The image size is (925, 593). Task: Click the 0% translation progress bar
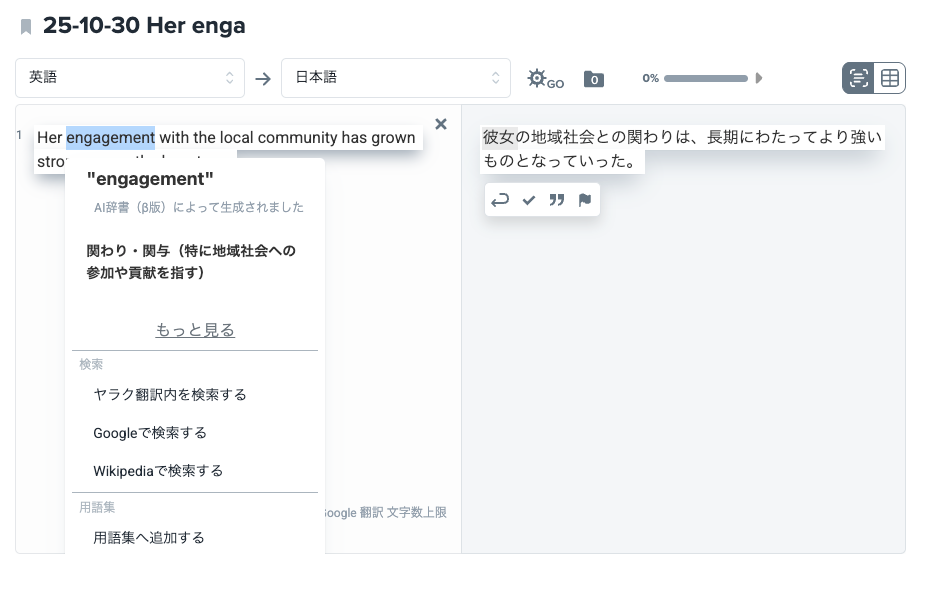705,78
